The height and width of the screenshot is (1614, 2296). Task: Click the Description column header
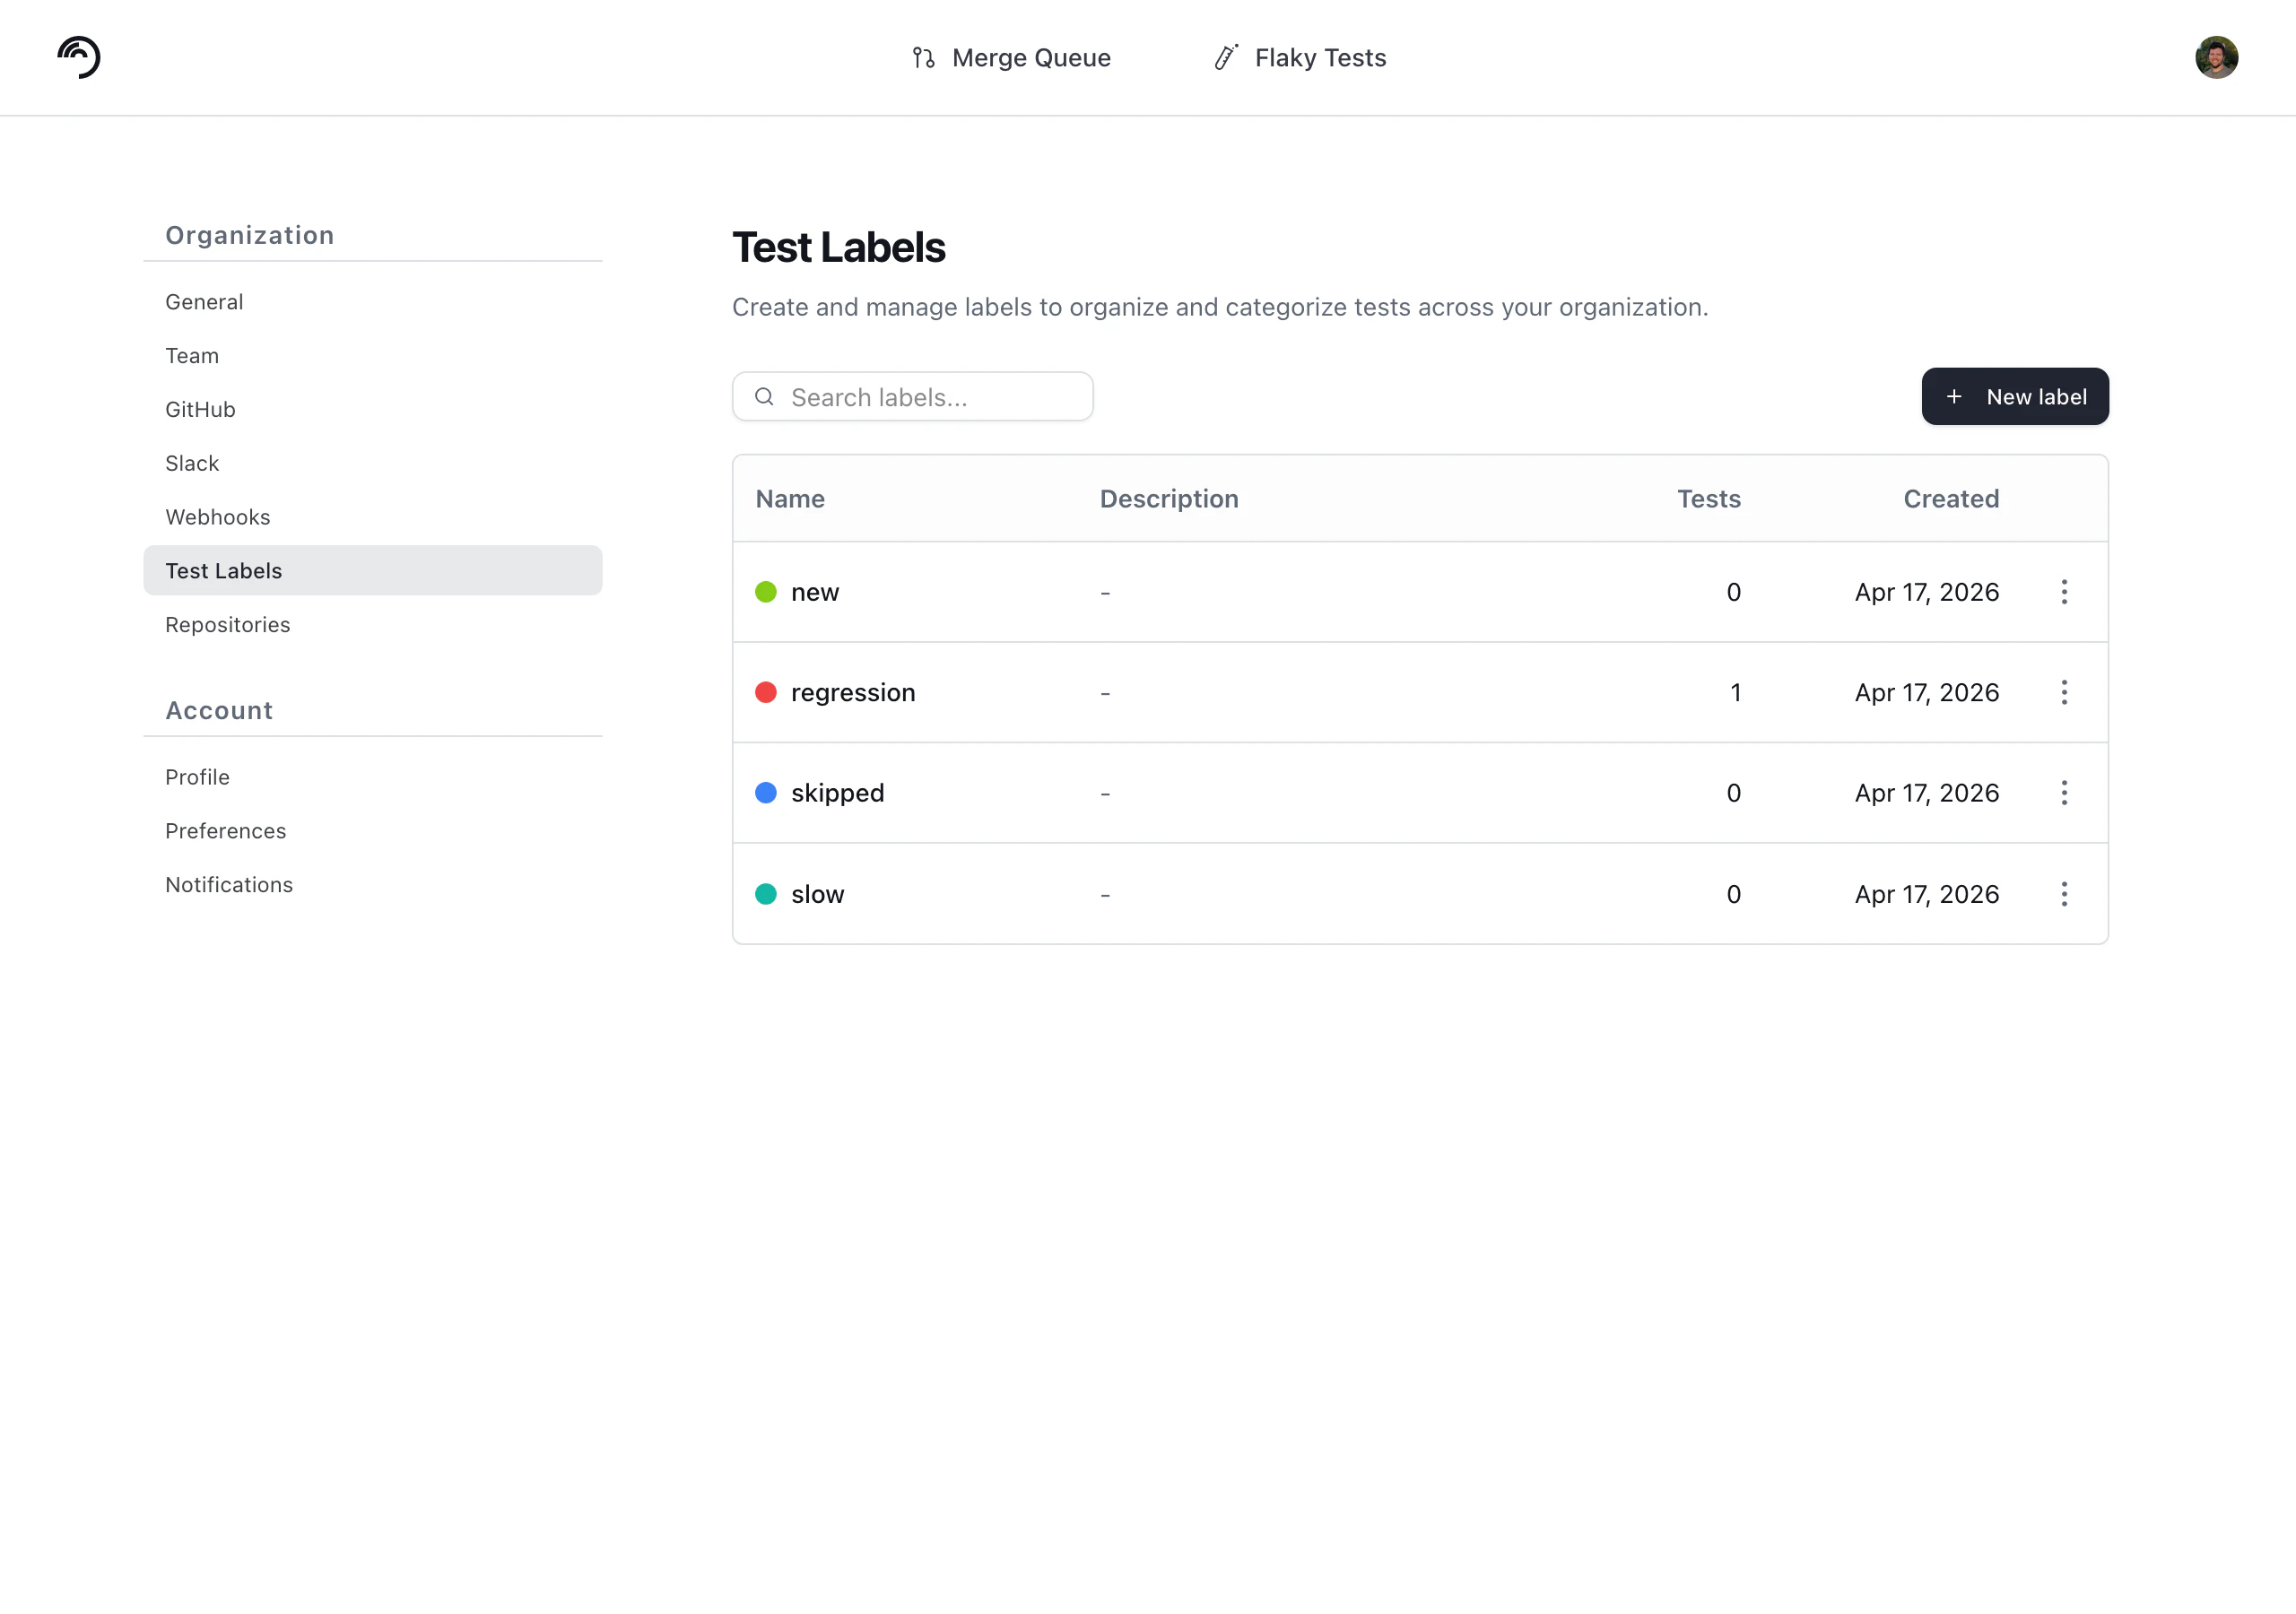click(x=1169, y=499)
